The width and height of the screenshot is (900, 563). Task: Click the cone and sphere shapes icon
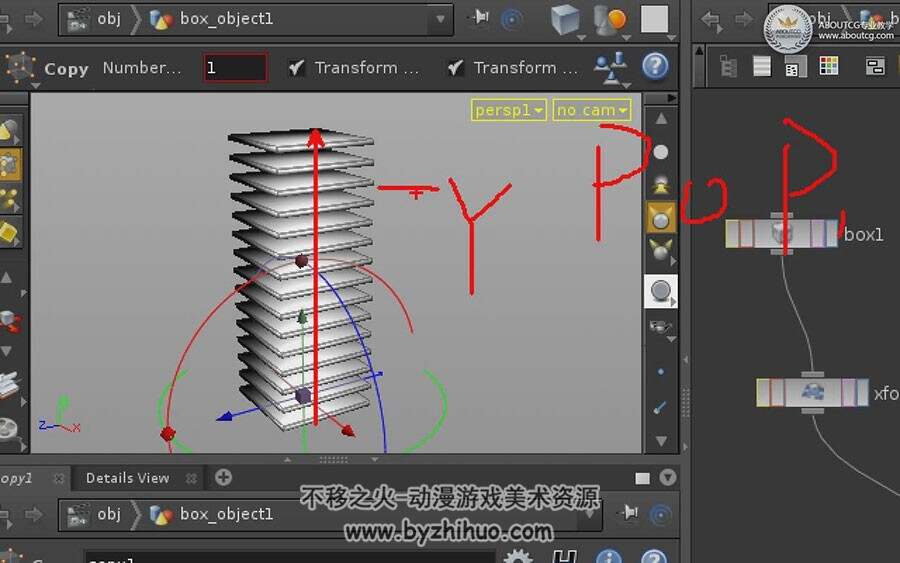(x=610, y=20)
